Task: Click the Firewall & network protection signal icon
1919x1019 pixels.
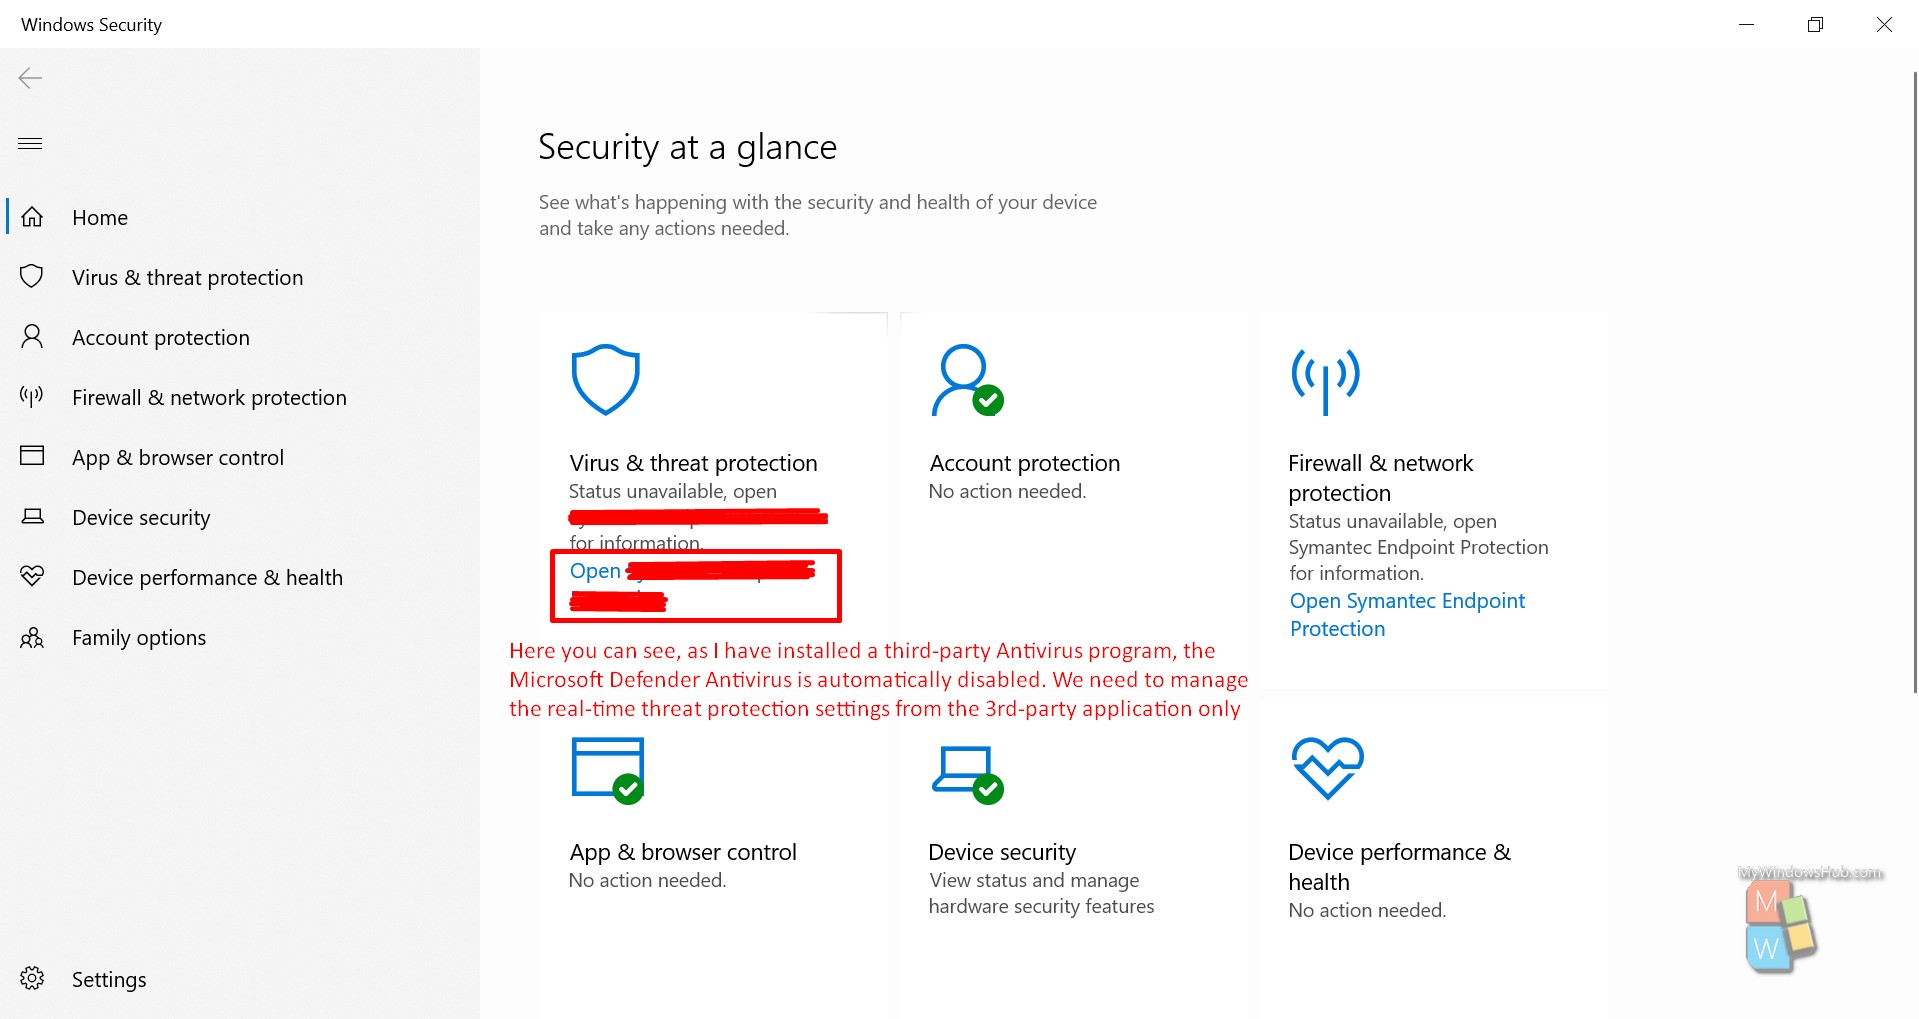Action: click(30, 396)
